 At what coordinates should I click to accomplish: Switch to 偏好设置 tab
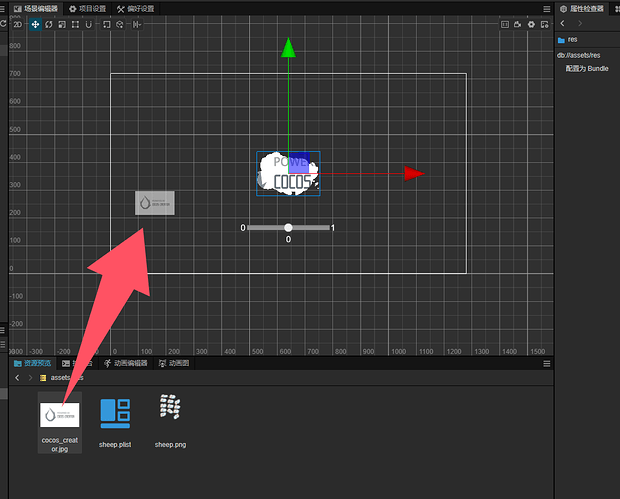coord(136,9)
